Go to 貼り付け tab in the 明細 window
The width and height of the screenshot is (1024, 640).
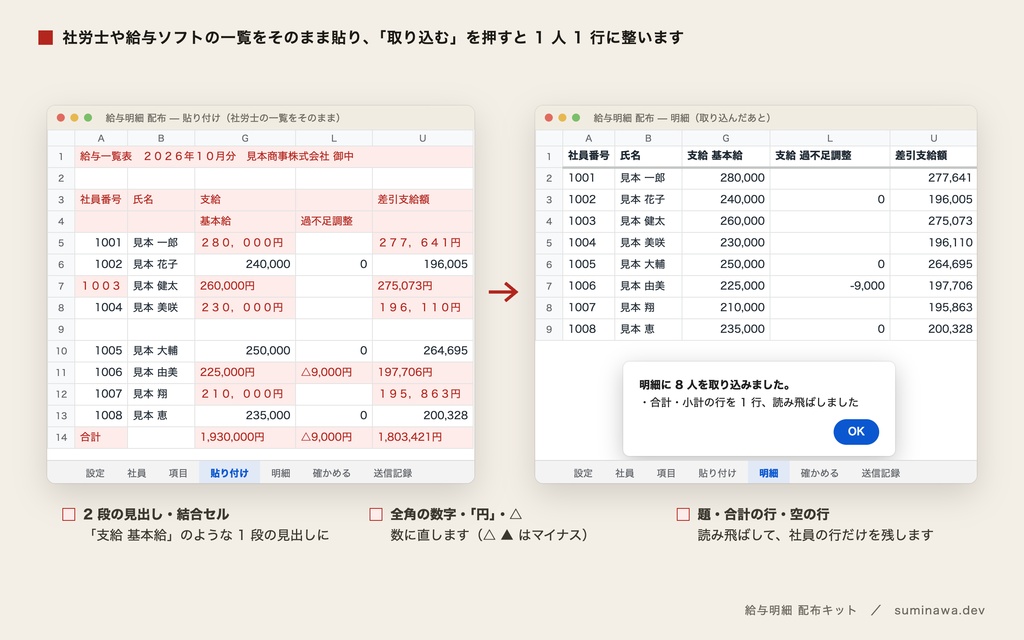717,473
